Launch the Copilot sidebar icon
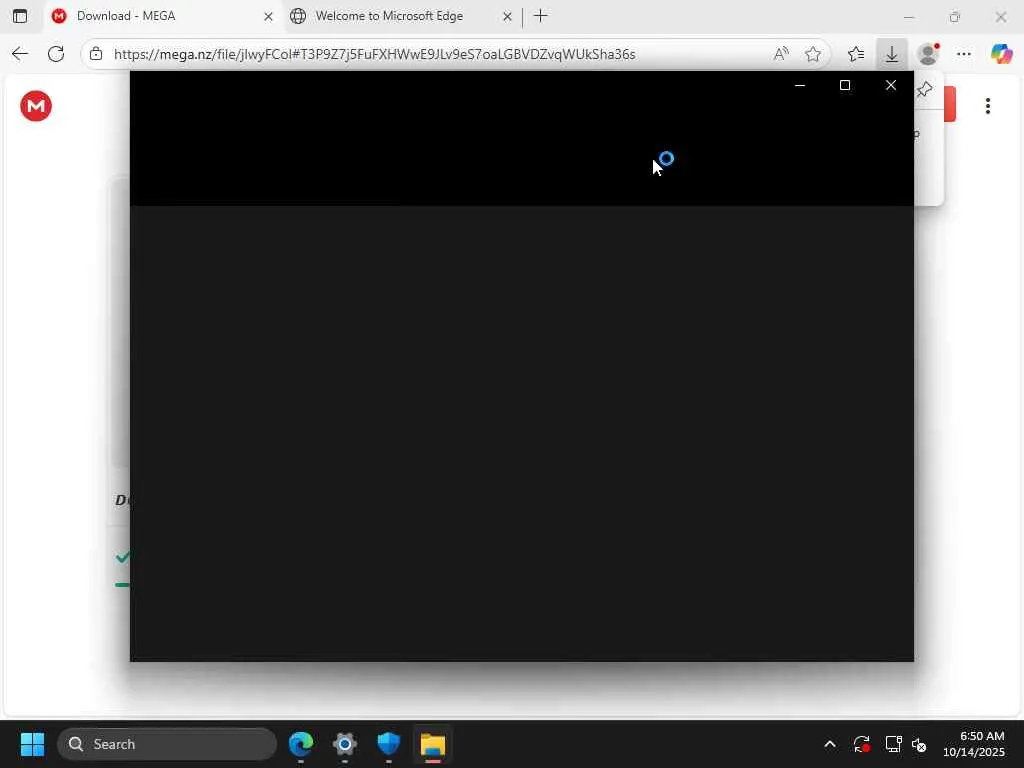Image resolution: width=1024 pixels, height=768 pixels. click(1001, 54)
